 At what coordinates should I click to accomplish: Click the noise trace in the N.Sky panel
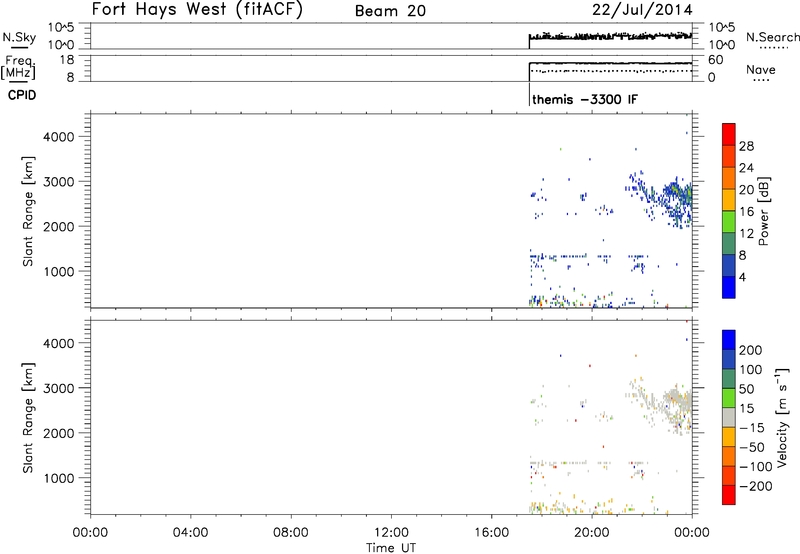point(611,36)
